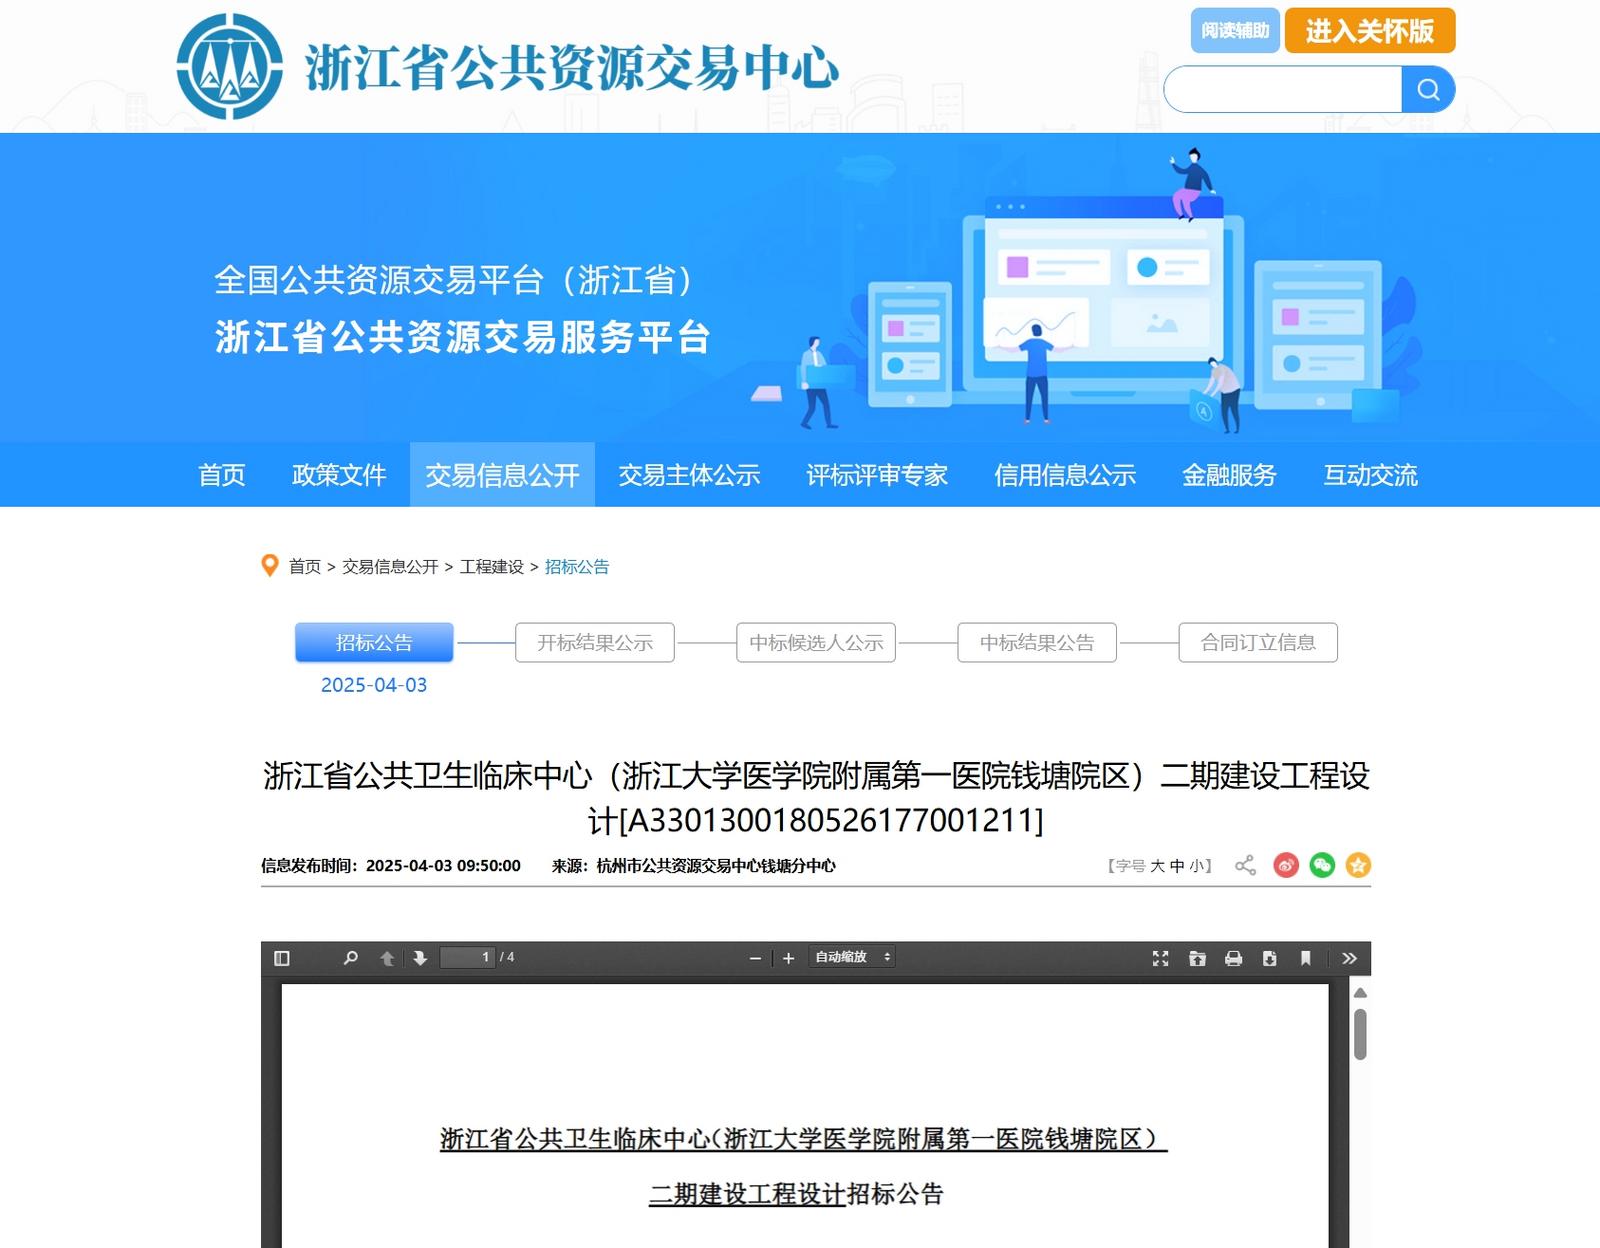1600x1248 pixels.
Task: Open the 自动缩放 zoom dropdown
Action: [x=852, y=957]
